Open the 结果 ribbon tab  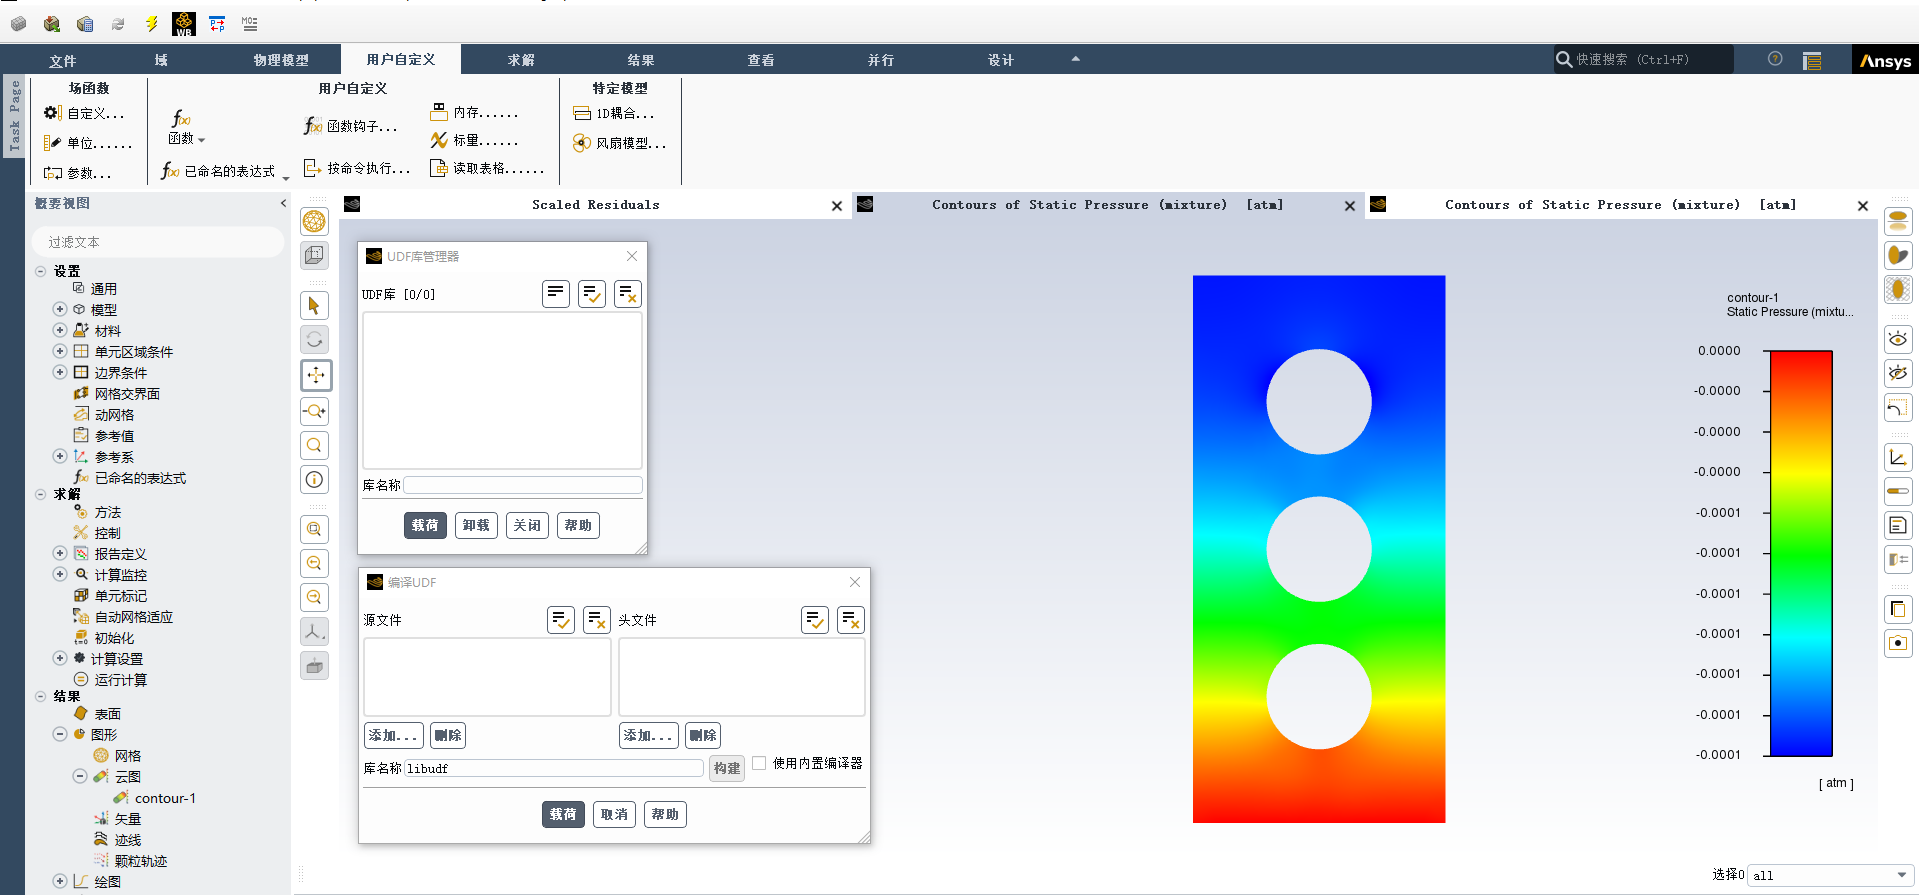point(641,60)
